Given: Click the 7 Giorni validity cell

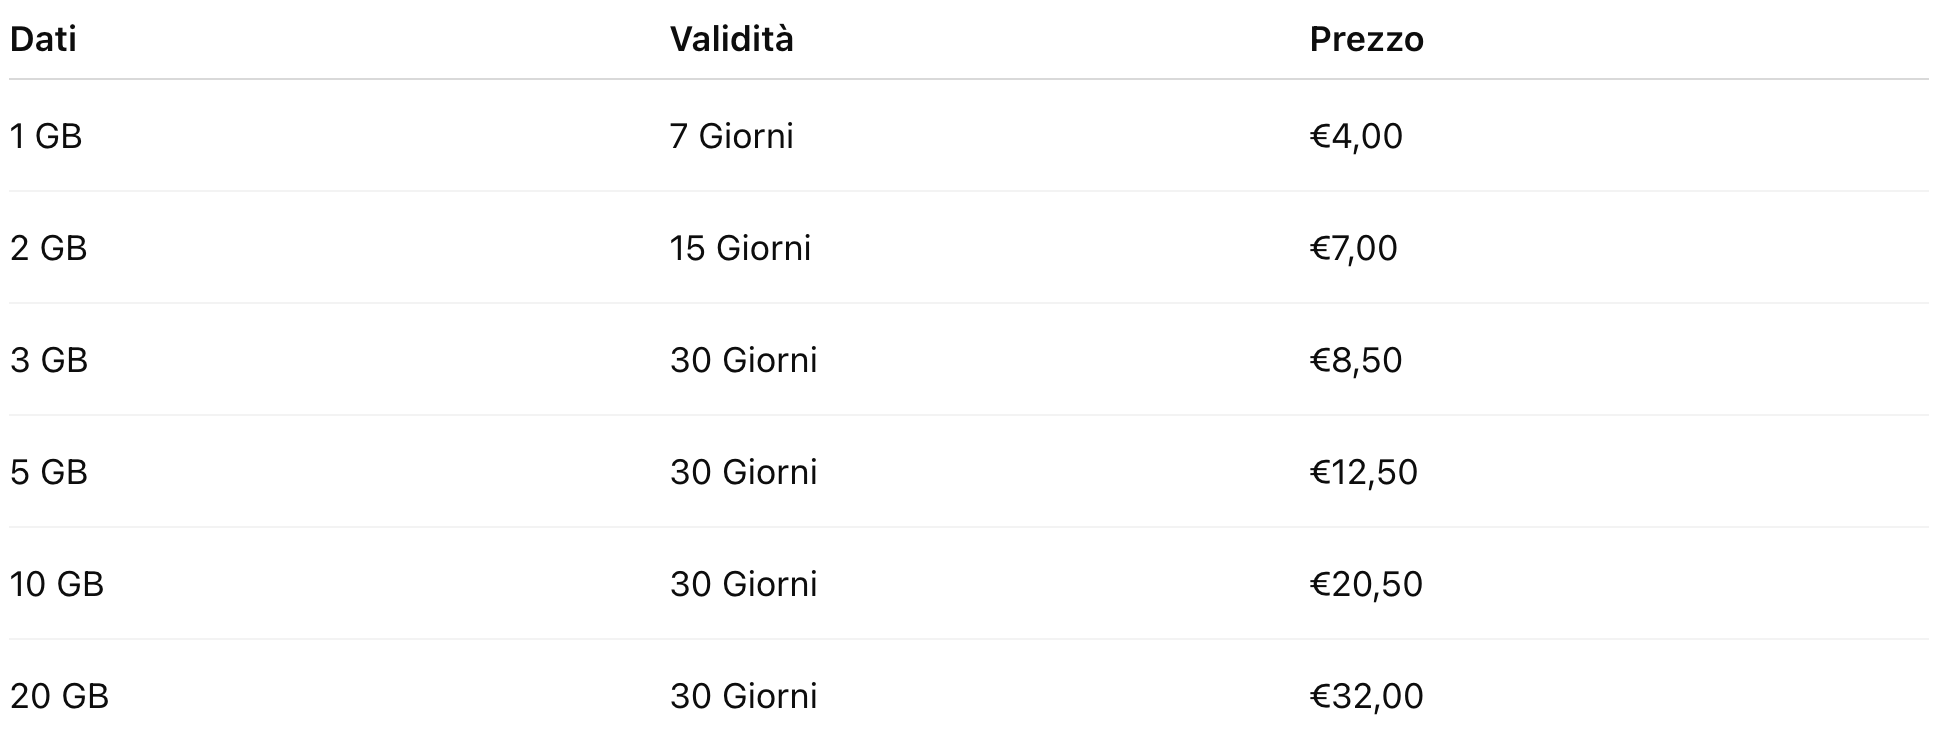Looking at the screenshot, I should click(x=731, y=136).
